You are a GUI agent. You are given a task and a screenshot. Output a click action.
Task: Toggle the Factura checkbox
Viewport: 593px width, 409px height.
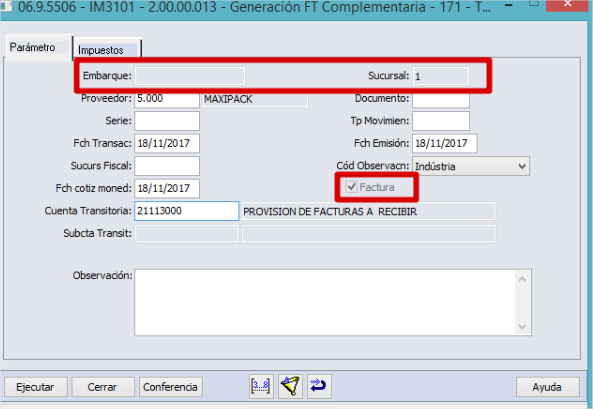point(351,187)
